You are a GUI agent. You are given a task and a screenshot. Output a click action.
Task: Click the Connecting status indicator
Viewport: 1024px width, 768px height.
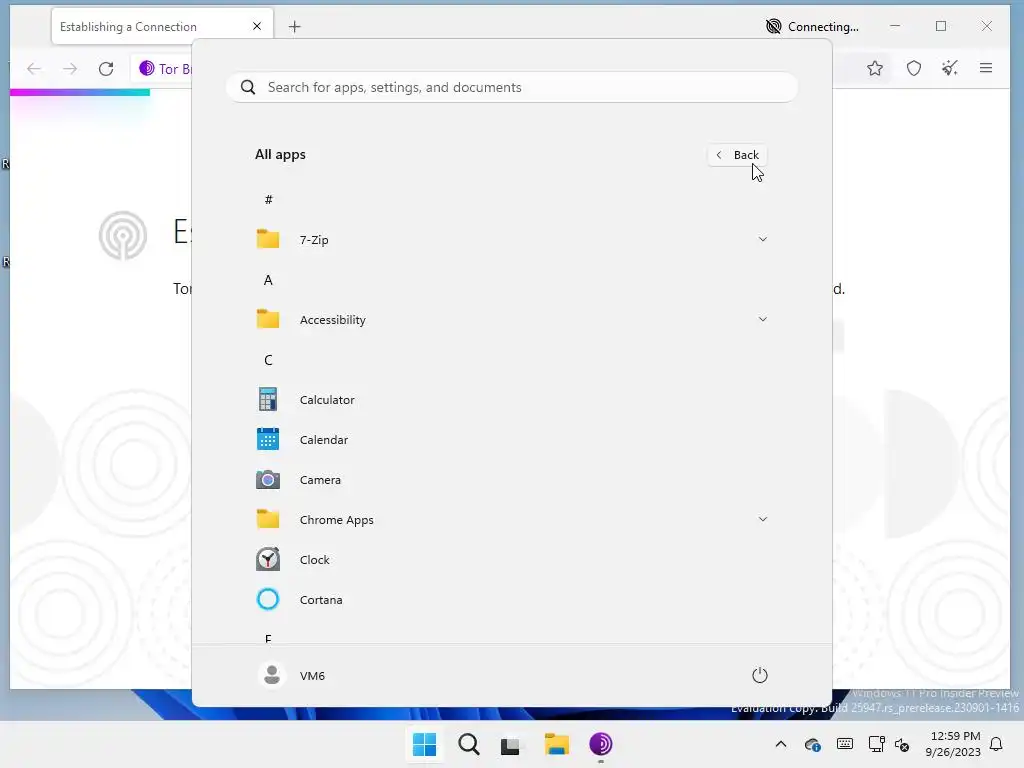[812, 27]
